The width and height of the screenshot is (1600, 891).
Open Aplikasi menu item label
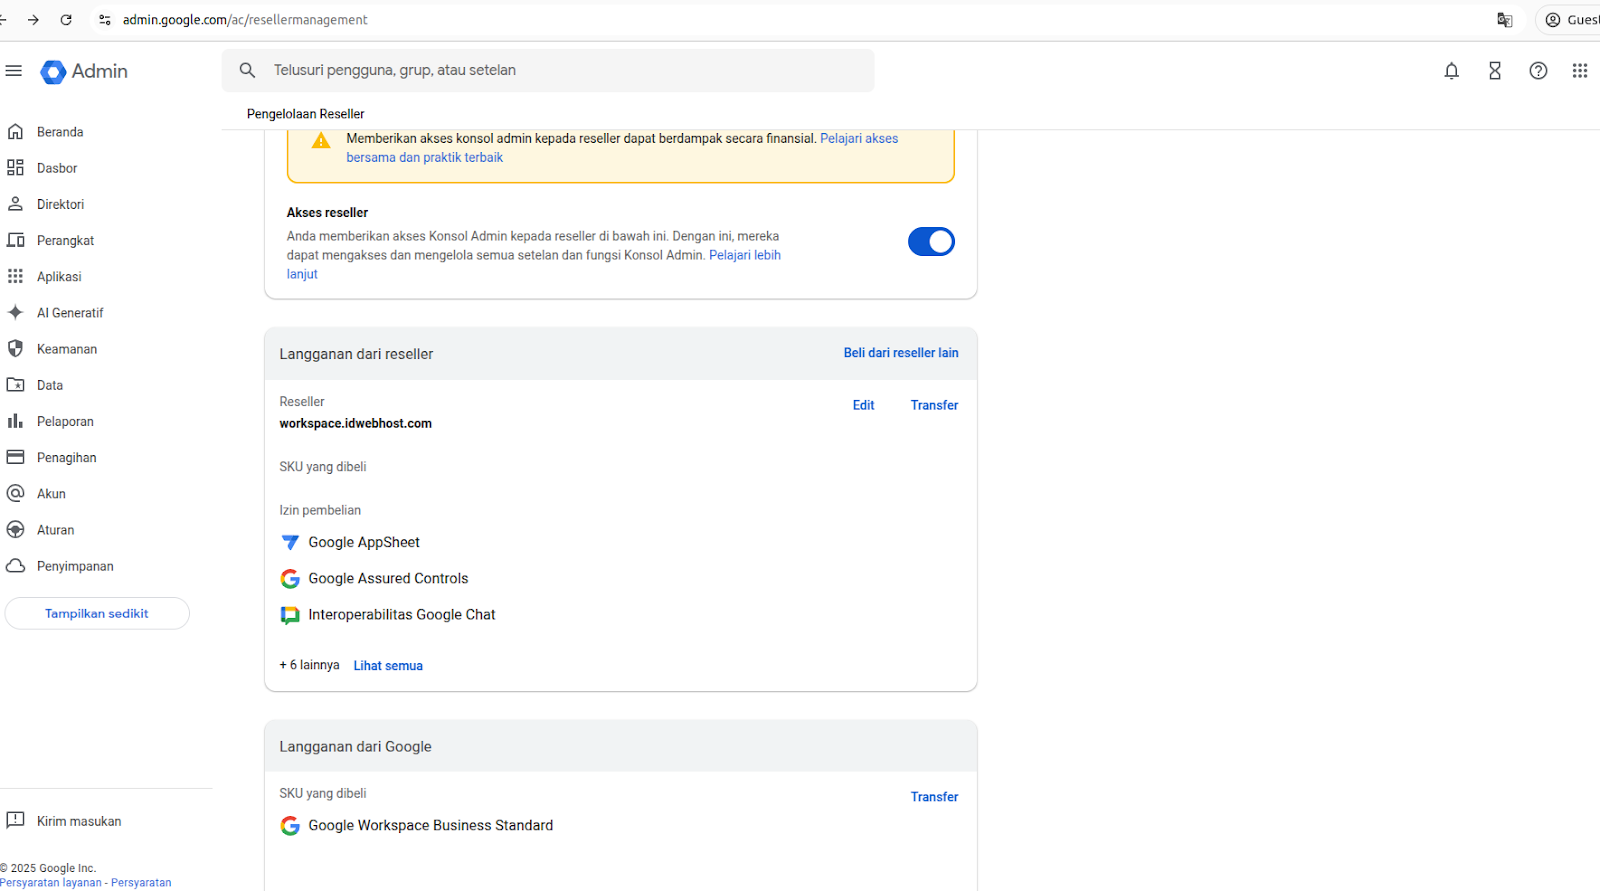[59, 277]
